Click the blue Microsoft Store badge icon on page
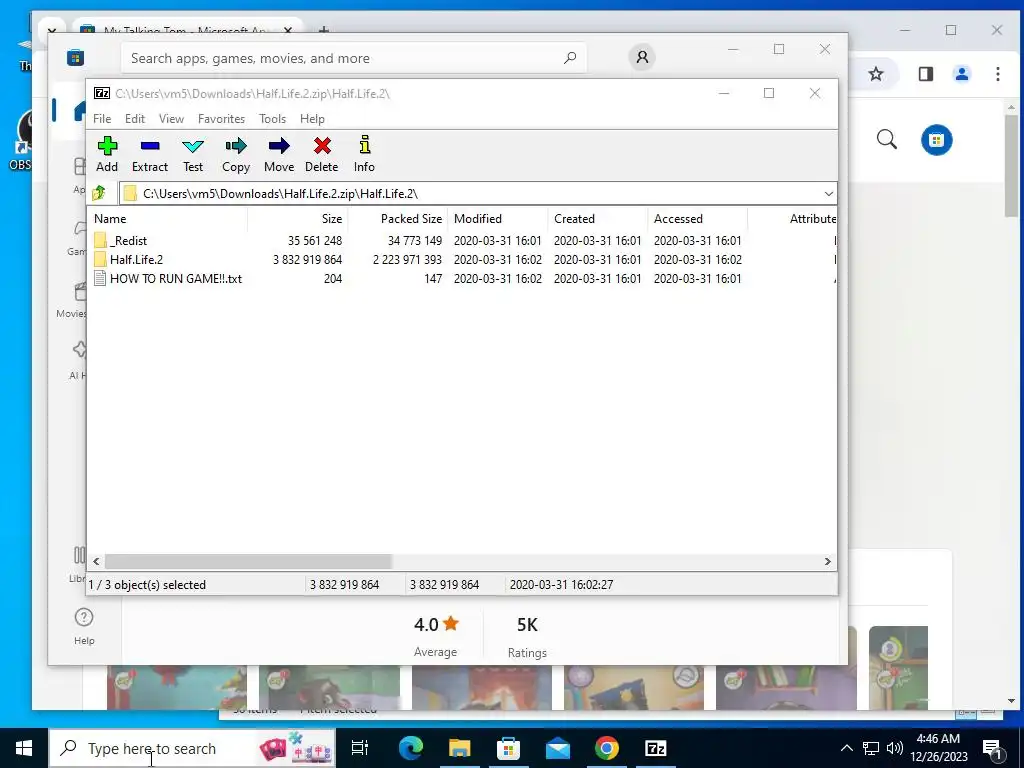Image resolution: width=1024 pixels, height=768 pixels. click(936, 140)
